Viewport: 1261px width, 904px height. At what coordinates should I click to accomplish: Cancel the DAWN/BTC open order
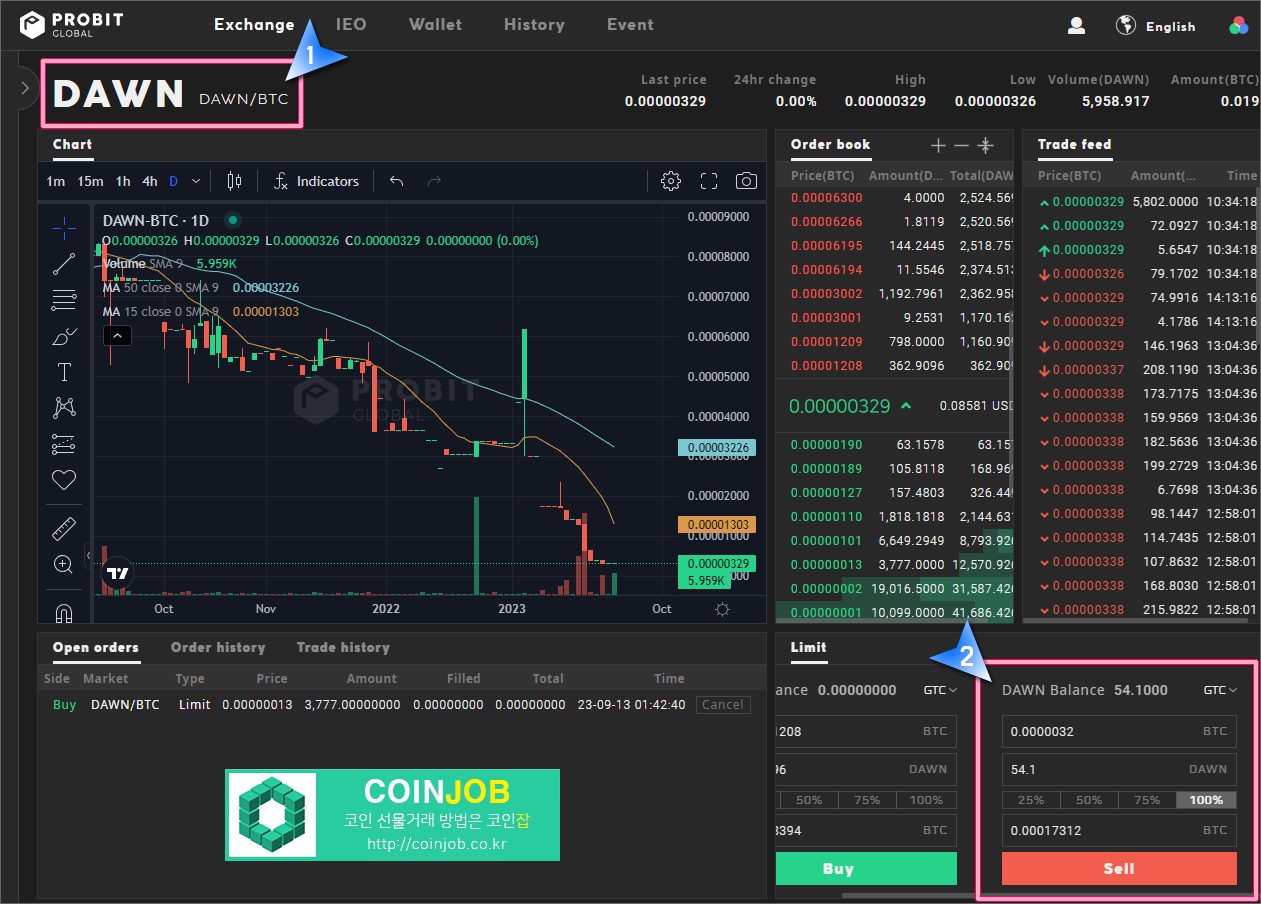click(722, 704)
